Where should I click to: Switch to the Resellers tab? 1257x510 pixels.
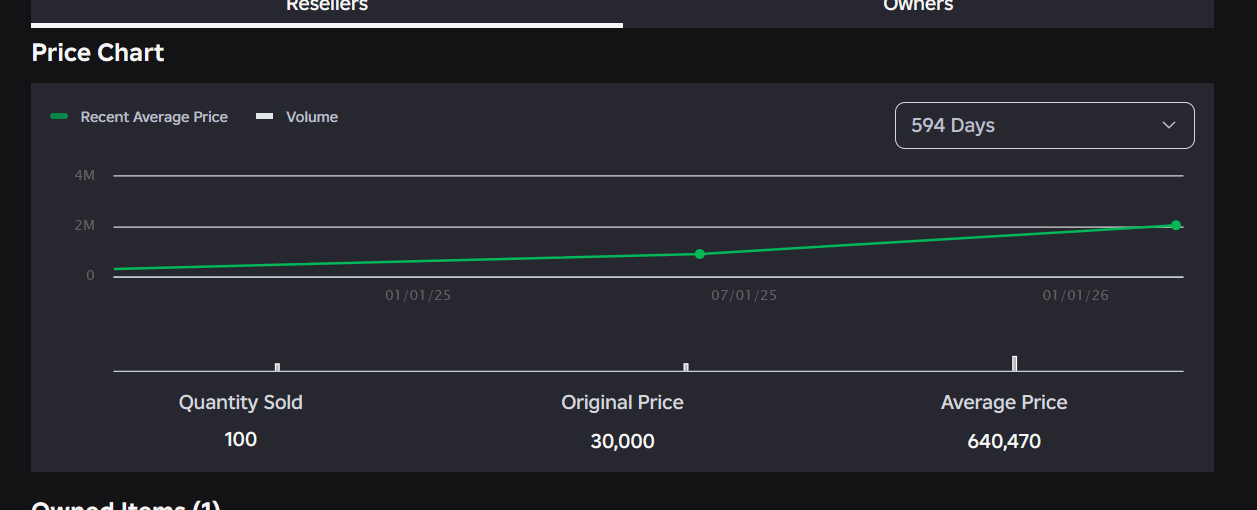coord(327,7)
